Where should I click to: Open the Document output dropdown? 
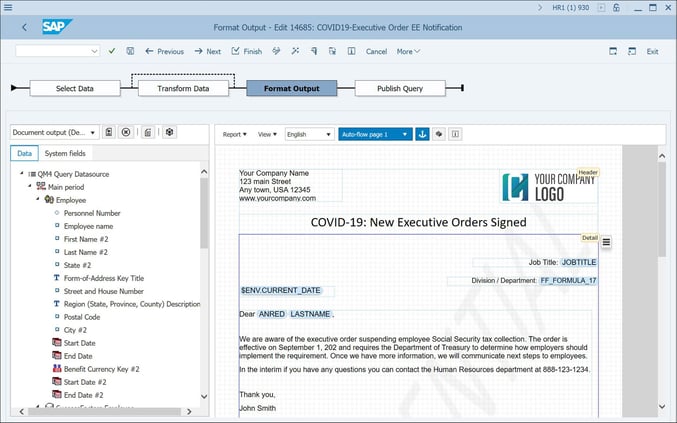(x=55, y=133)
